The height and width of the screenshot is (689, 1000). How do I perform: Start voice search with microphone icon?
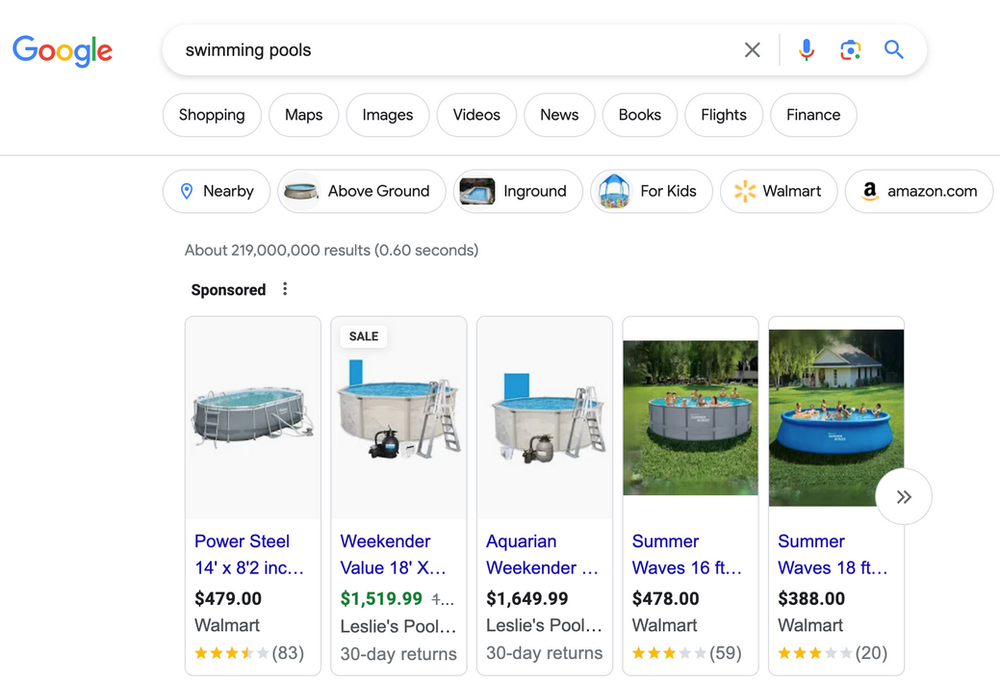click(x=806, y=50)
